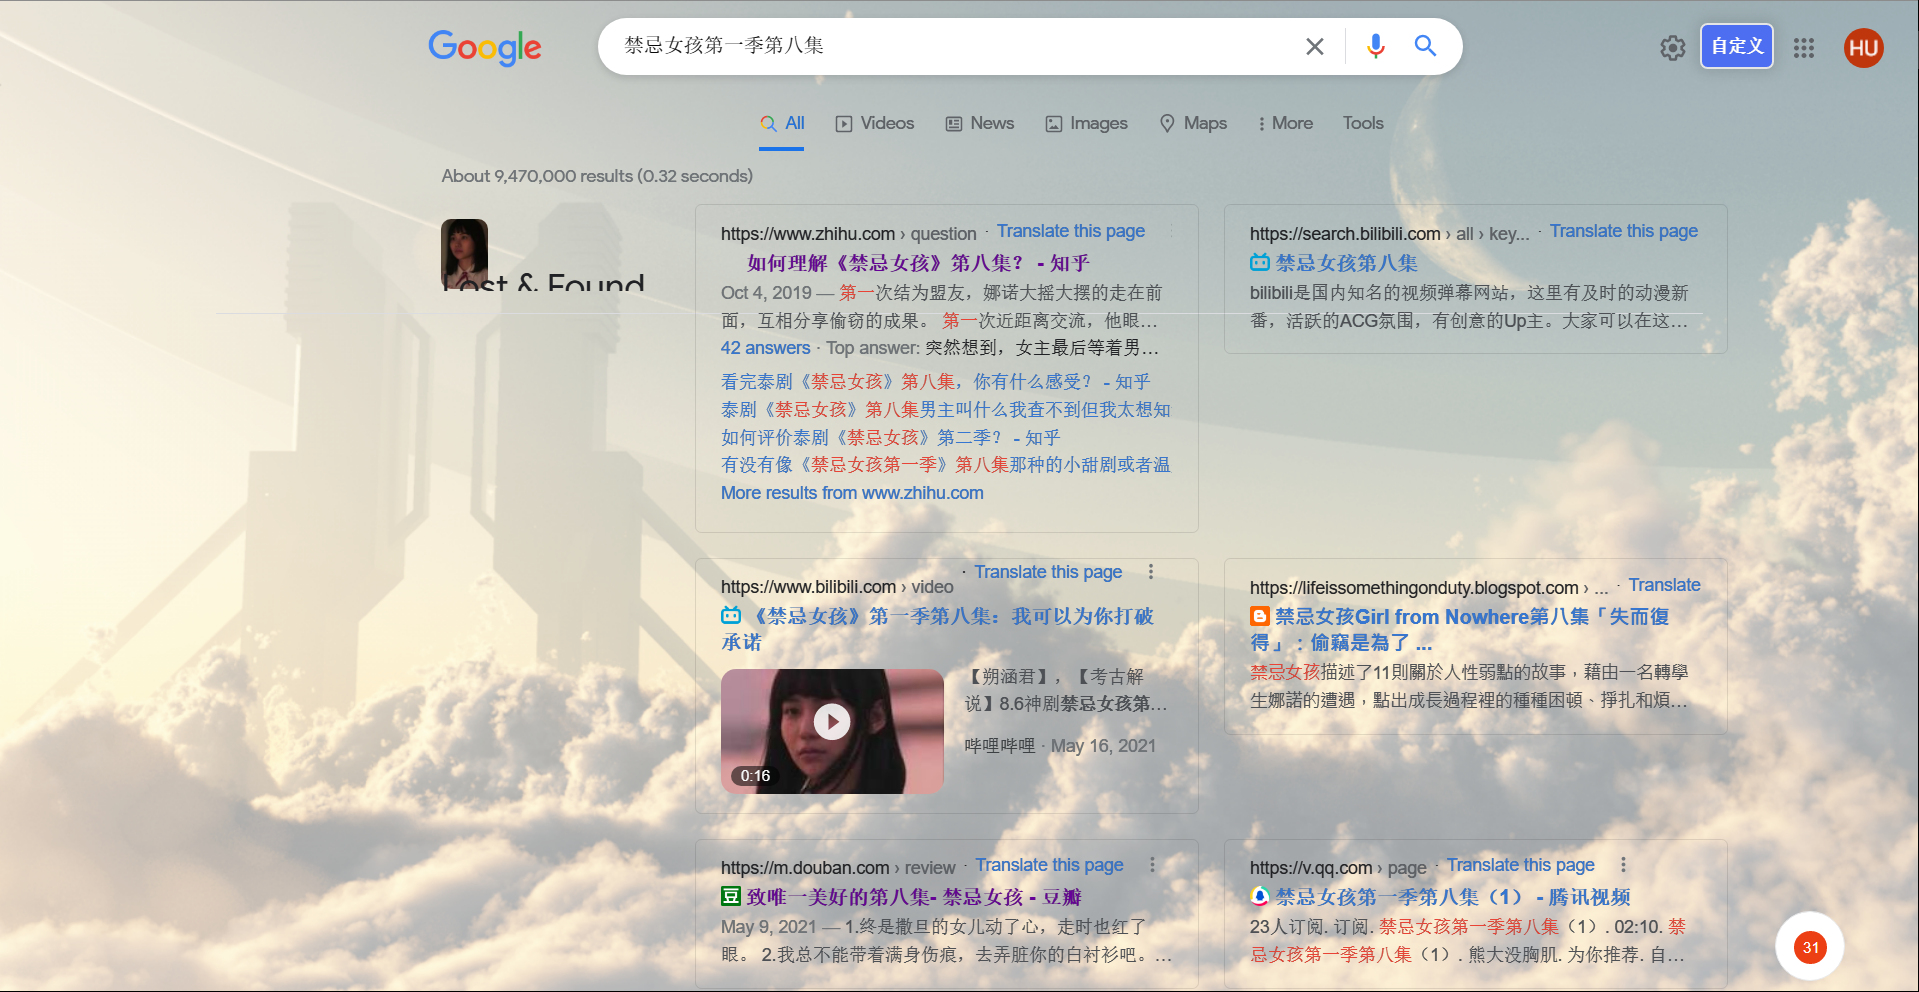Open the three-dot menu on the bilibili video result
This screenshot has width=1919, height=992.
[x=1151, y=571]
